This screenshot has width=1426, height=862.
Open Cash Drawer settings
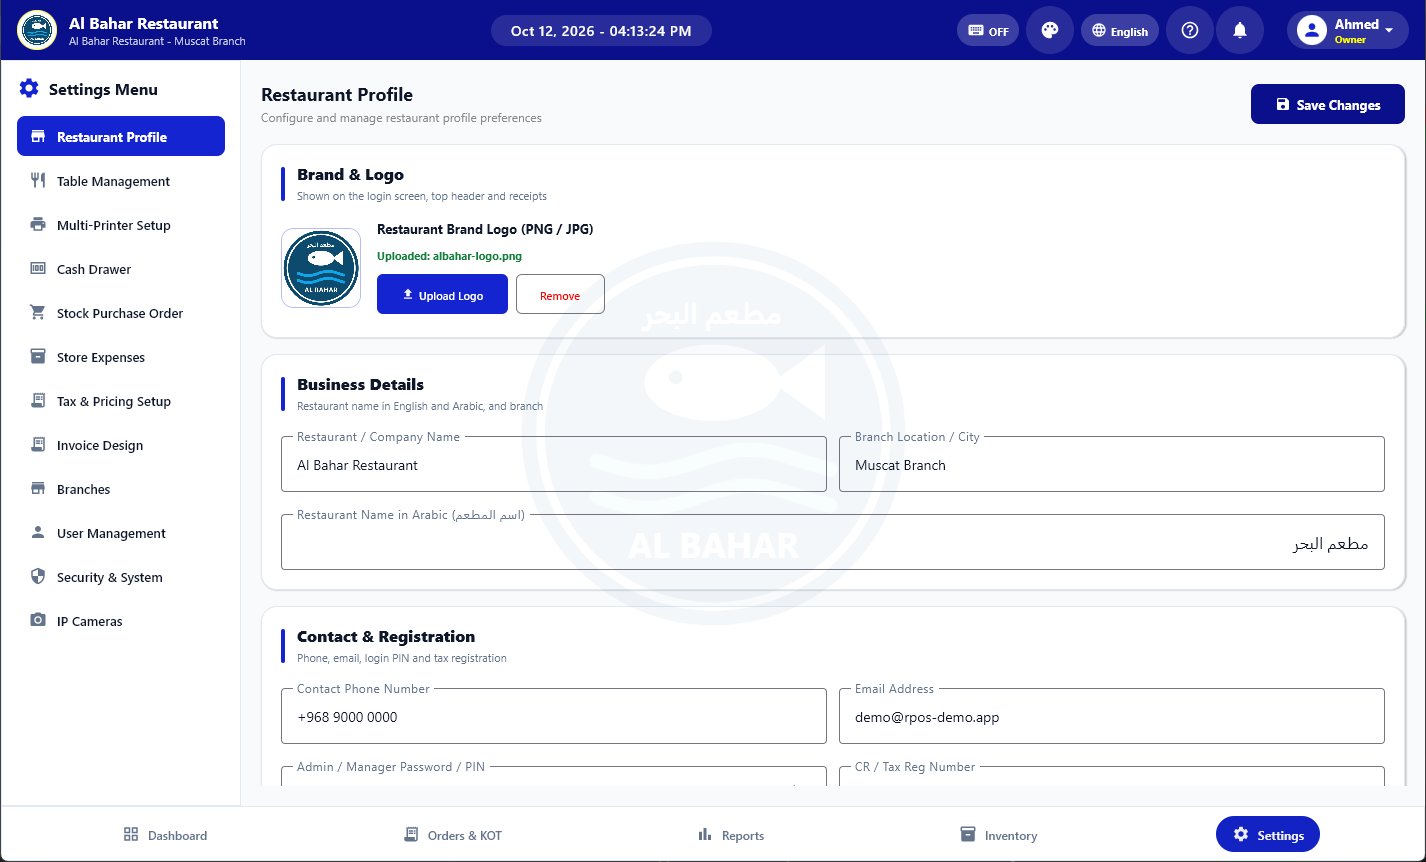[121, 269]
